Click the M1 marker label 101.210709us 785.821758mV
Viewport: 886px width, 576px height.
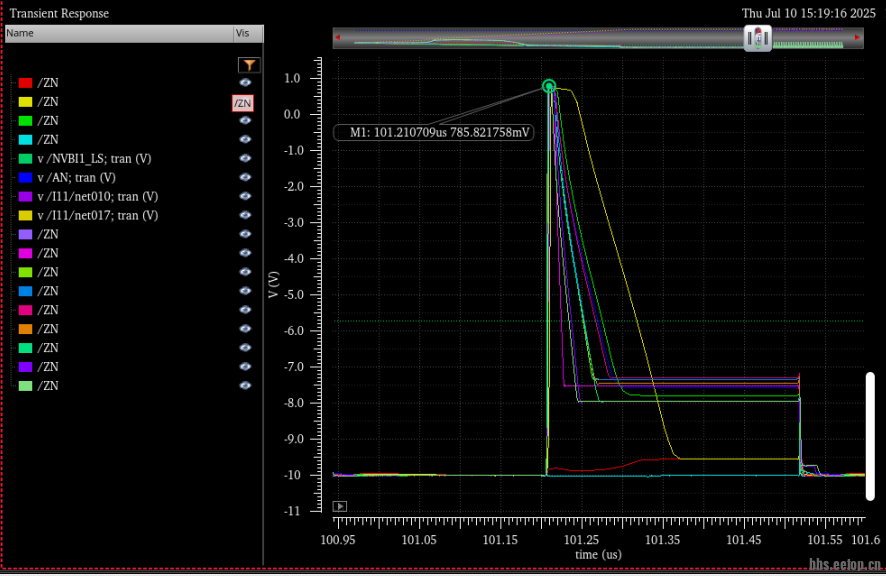point(434,132)
